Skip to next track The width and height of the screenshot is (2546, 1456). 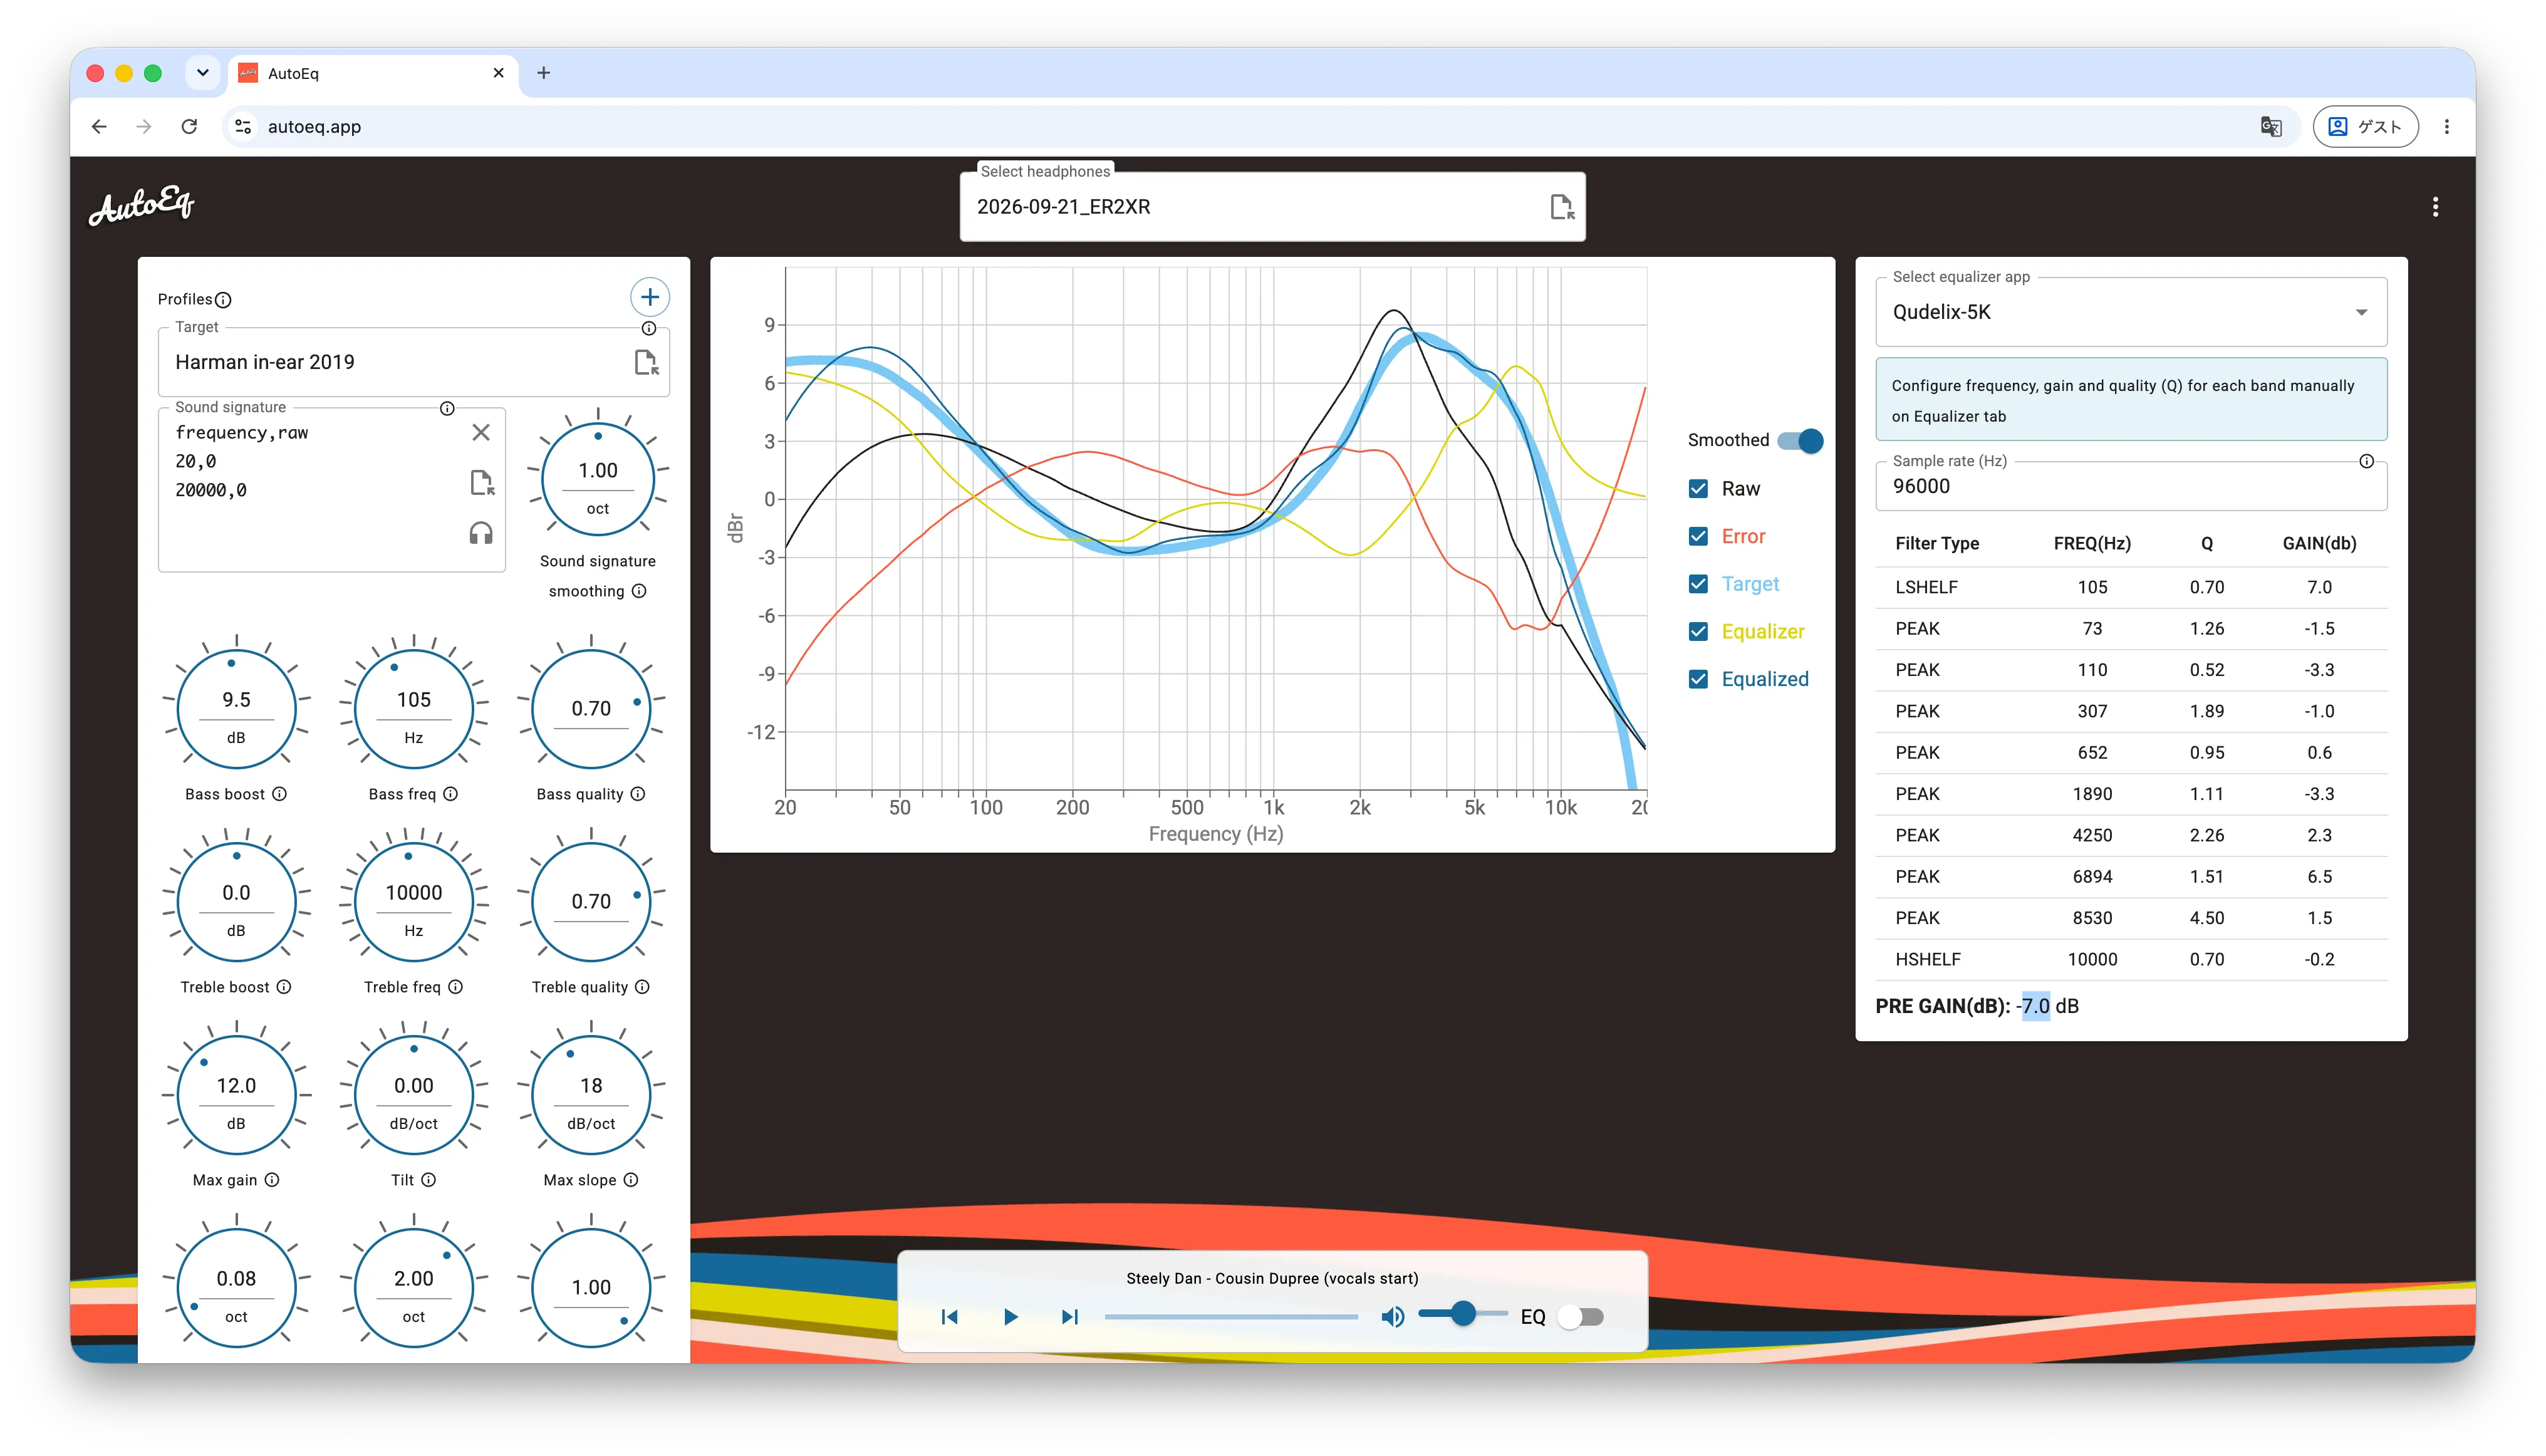pyautogui.click(x=1069, y=1317)
